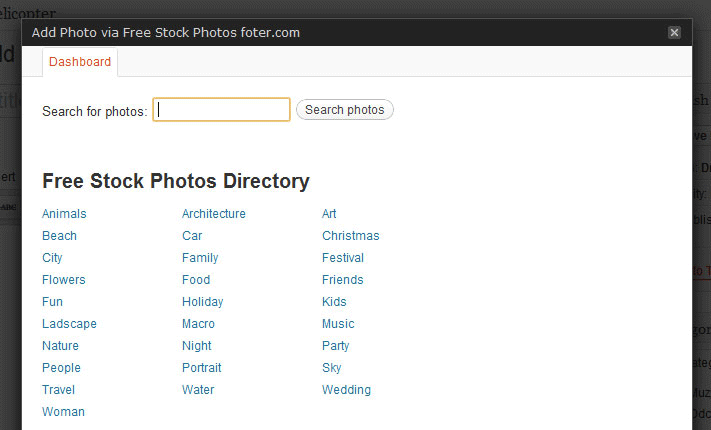Open the Food photos category

(196, 280)
